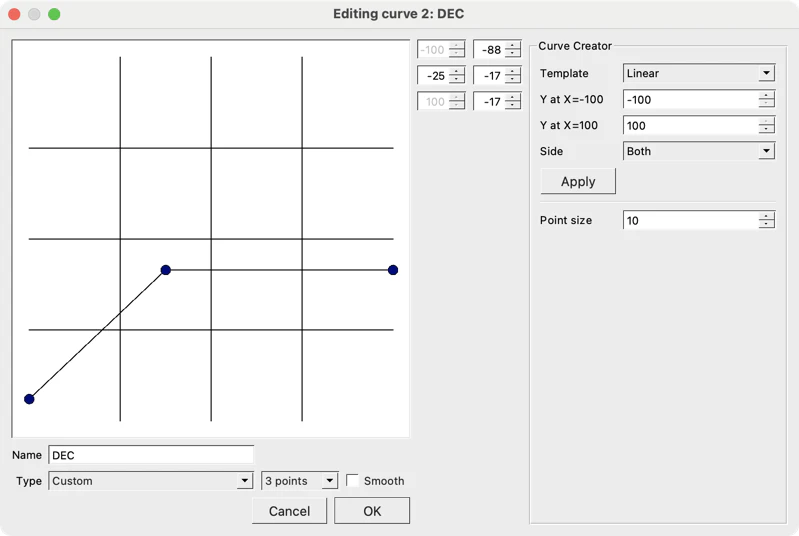This screenshot has height=536, width=799.
Task: Select the rightmost curve point
Action: 393,270
